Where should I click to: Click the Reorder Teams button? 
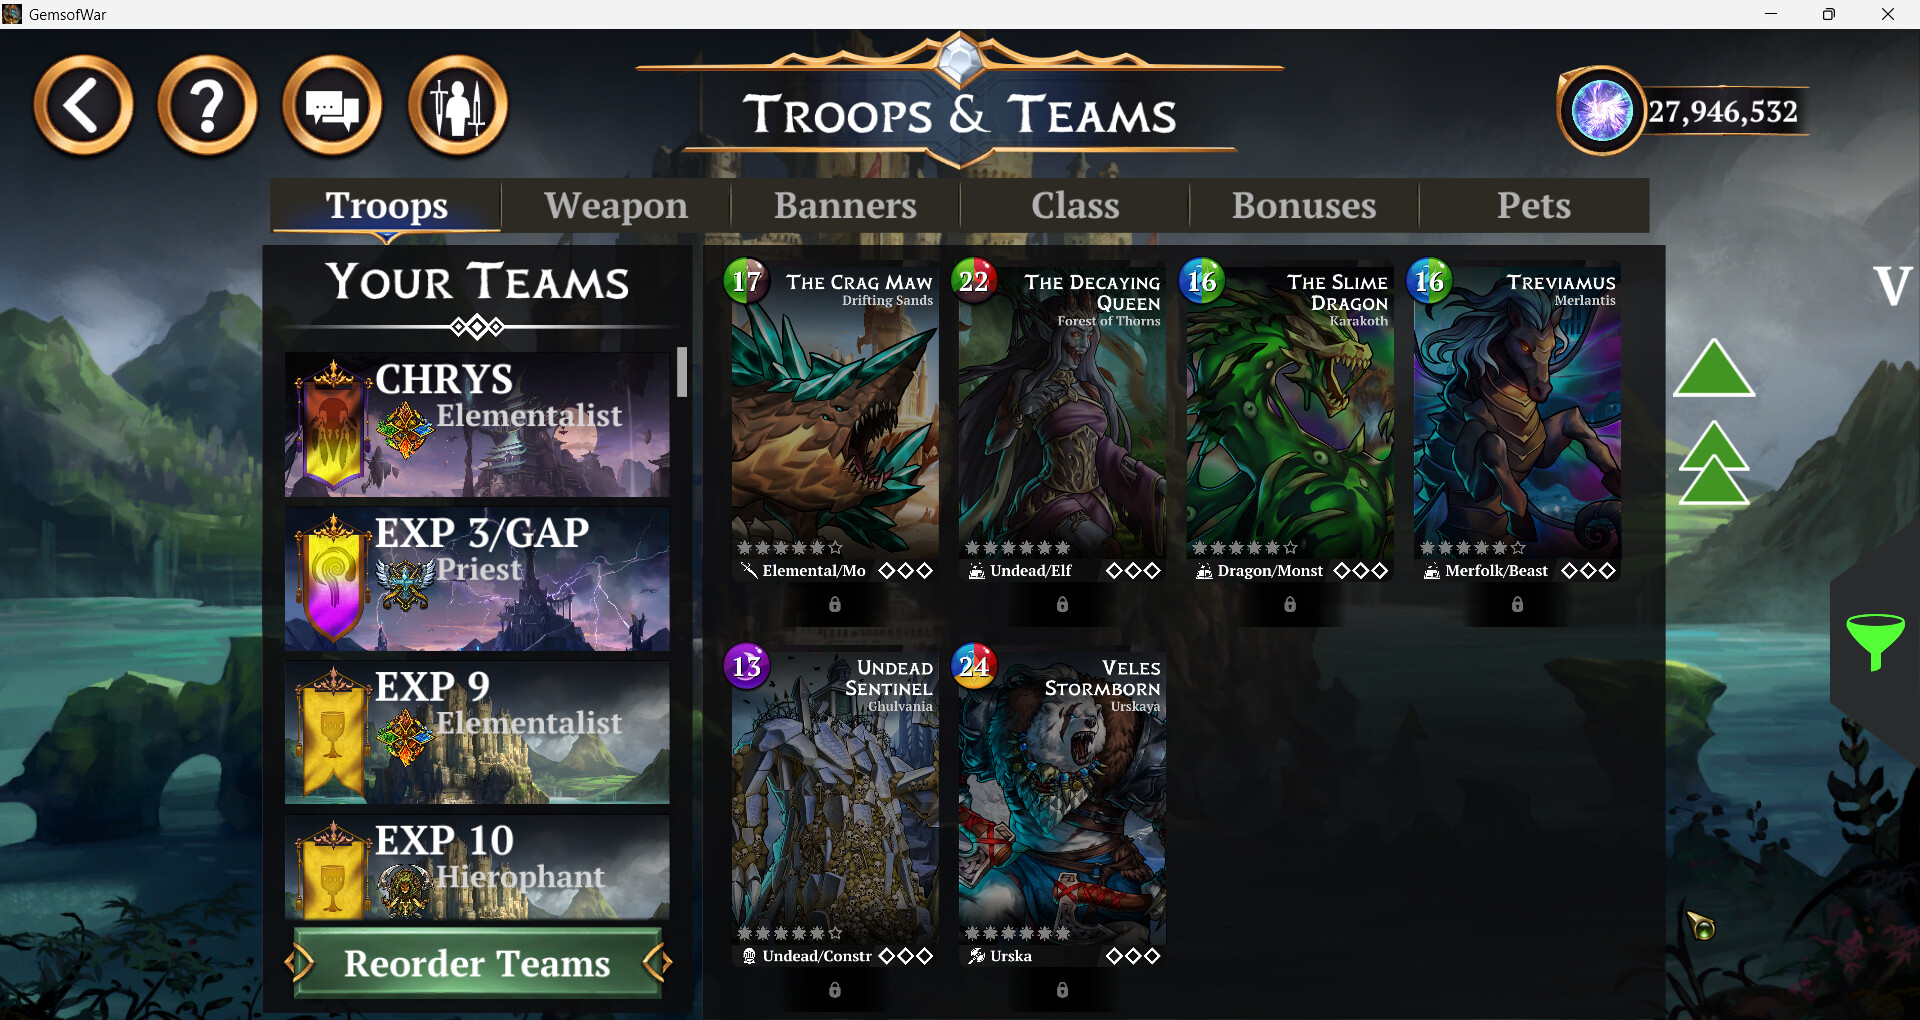pos(477,963)
